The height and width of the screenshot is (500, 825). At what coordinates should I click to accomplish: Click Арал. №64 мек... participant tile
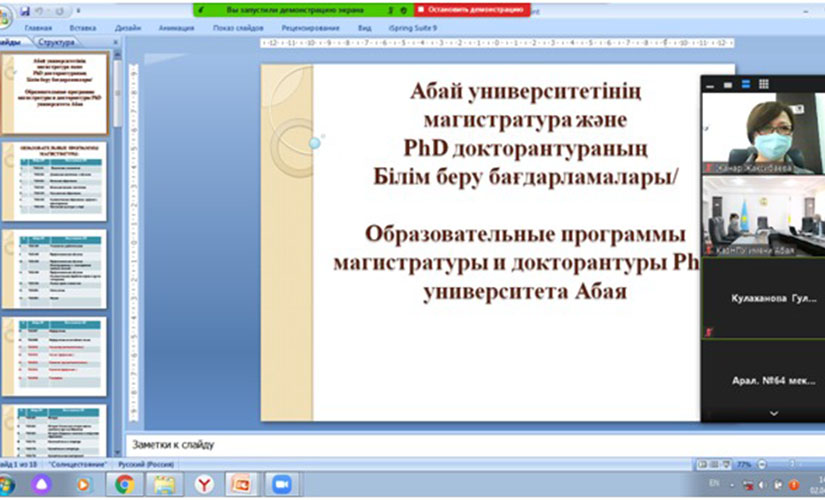point(763,379)
